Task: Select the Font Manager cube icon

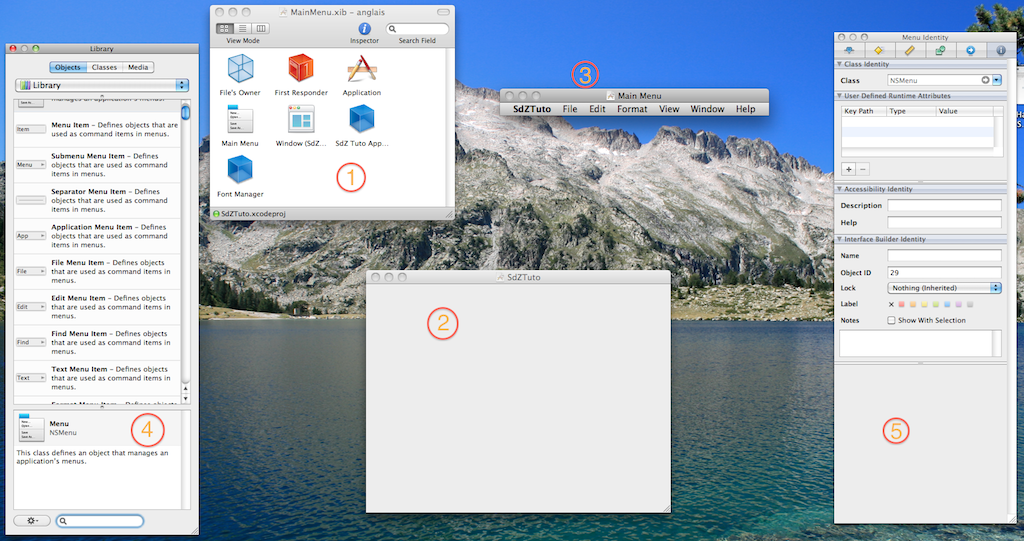Action: pyautogui.click(x=240, y=170)
